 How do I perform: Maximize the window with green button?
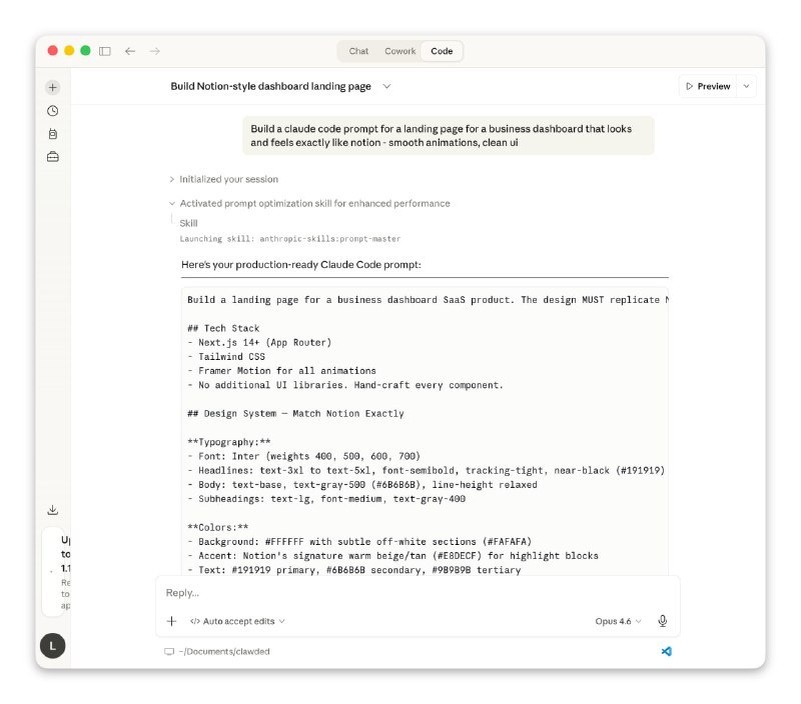85,51
